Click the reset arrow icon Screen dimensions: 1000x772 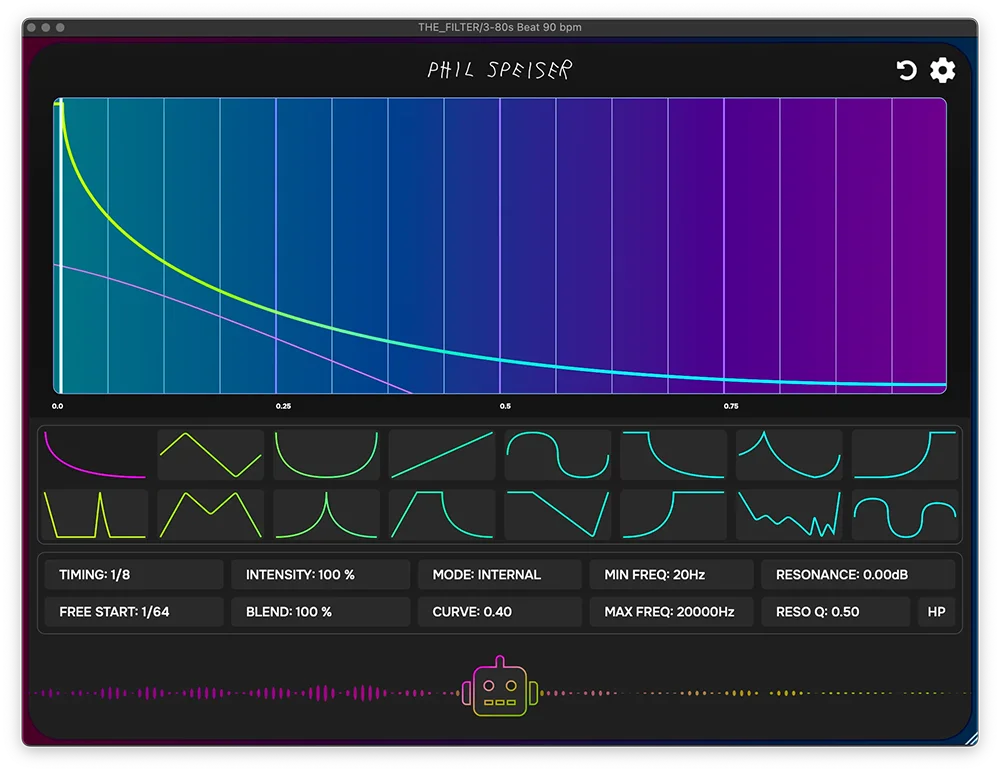[x=906, y=70]
